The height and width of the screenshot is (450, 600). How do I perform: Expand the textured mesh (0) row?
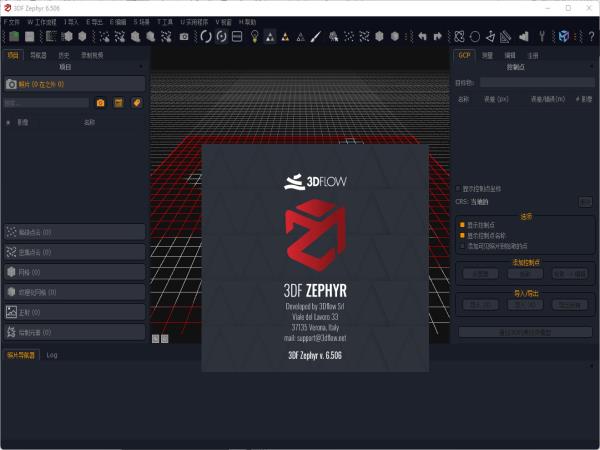click(x=75, y=292)
